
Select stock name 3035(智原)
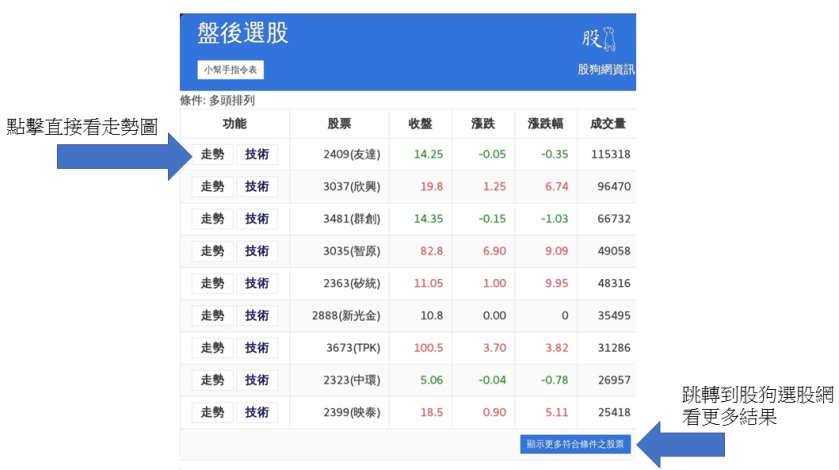click(x=352, y=251)
